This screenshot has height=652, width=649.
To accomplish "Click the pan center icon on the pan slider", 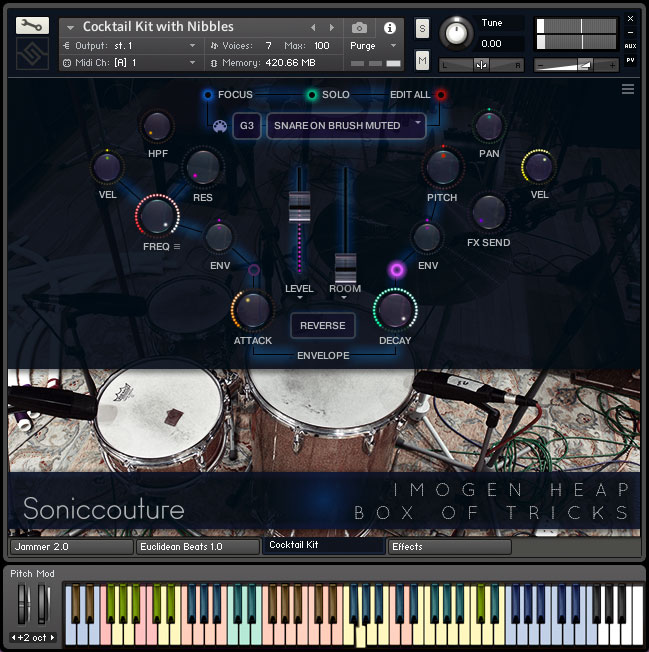I will click(x=481, y=65).
